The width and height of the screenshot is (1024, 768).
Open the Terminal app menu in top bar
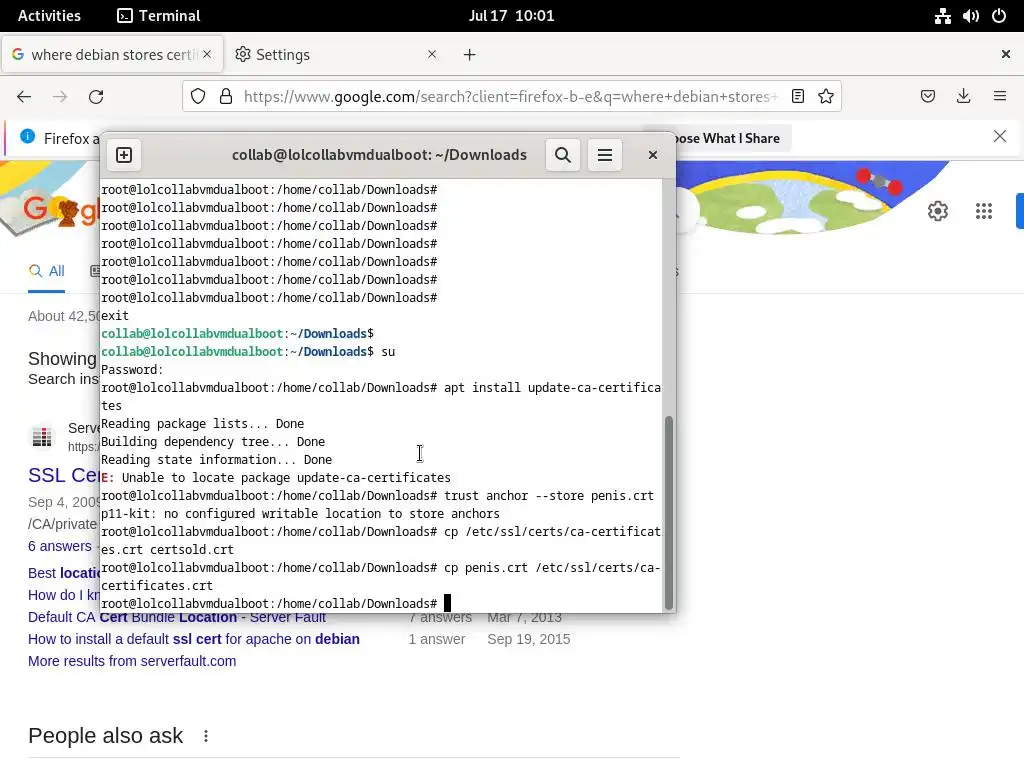(159, 16)
